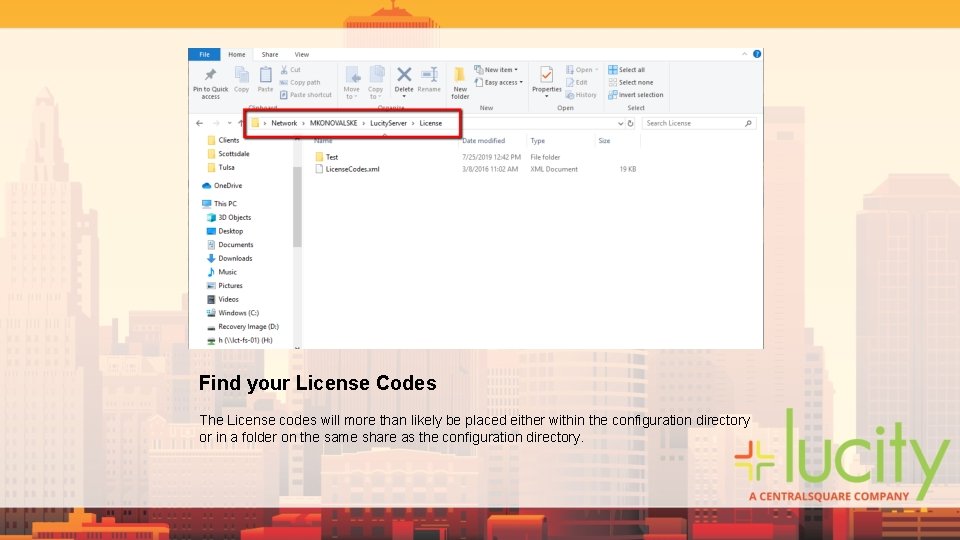The width and height of the screenshot is (960, 540).
Task: Open Videos in navigation pane
Action: click(x=228, y=299)
